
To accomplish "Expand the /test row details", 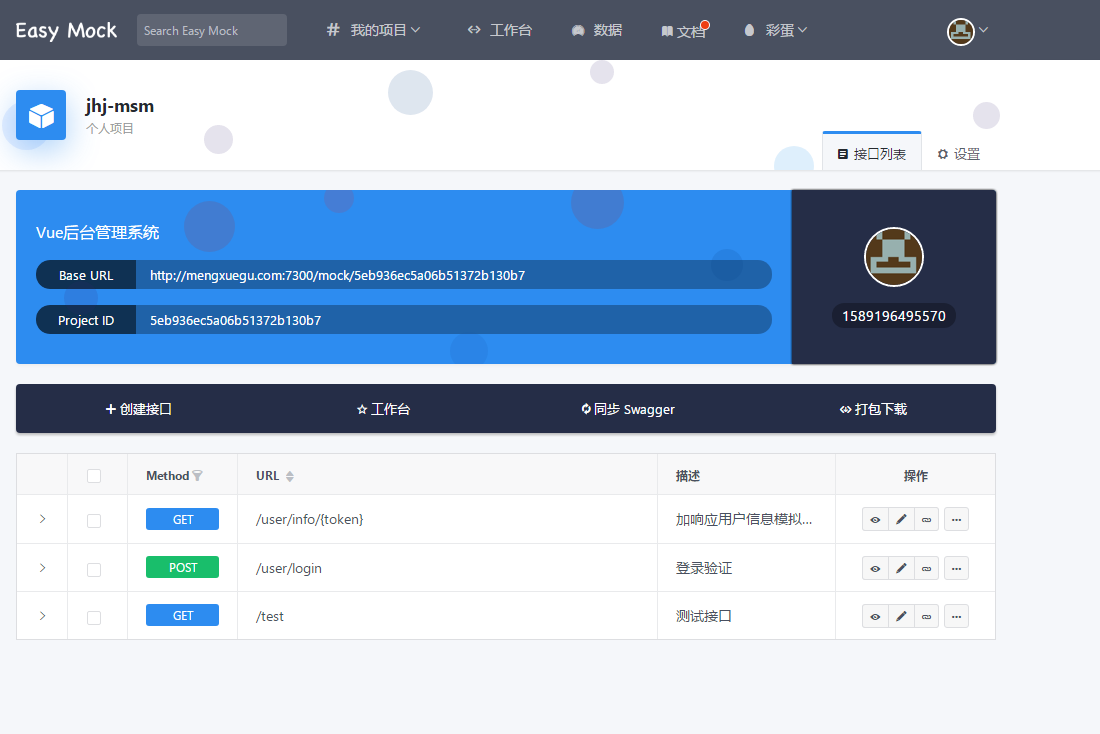I will 43,616.
